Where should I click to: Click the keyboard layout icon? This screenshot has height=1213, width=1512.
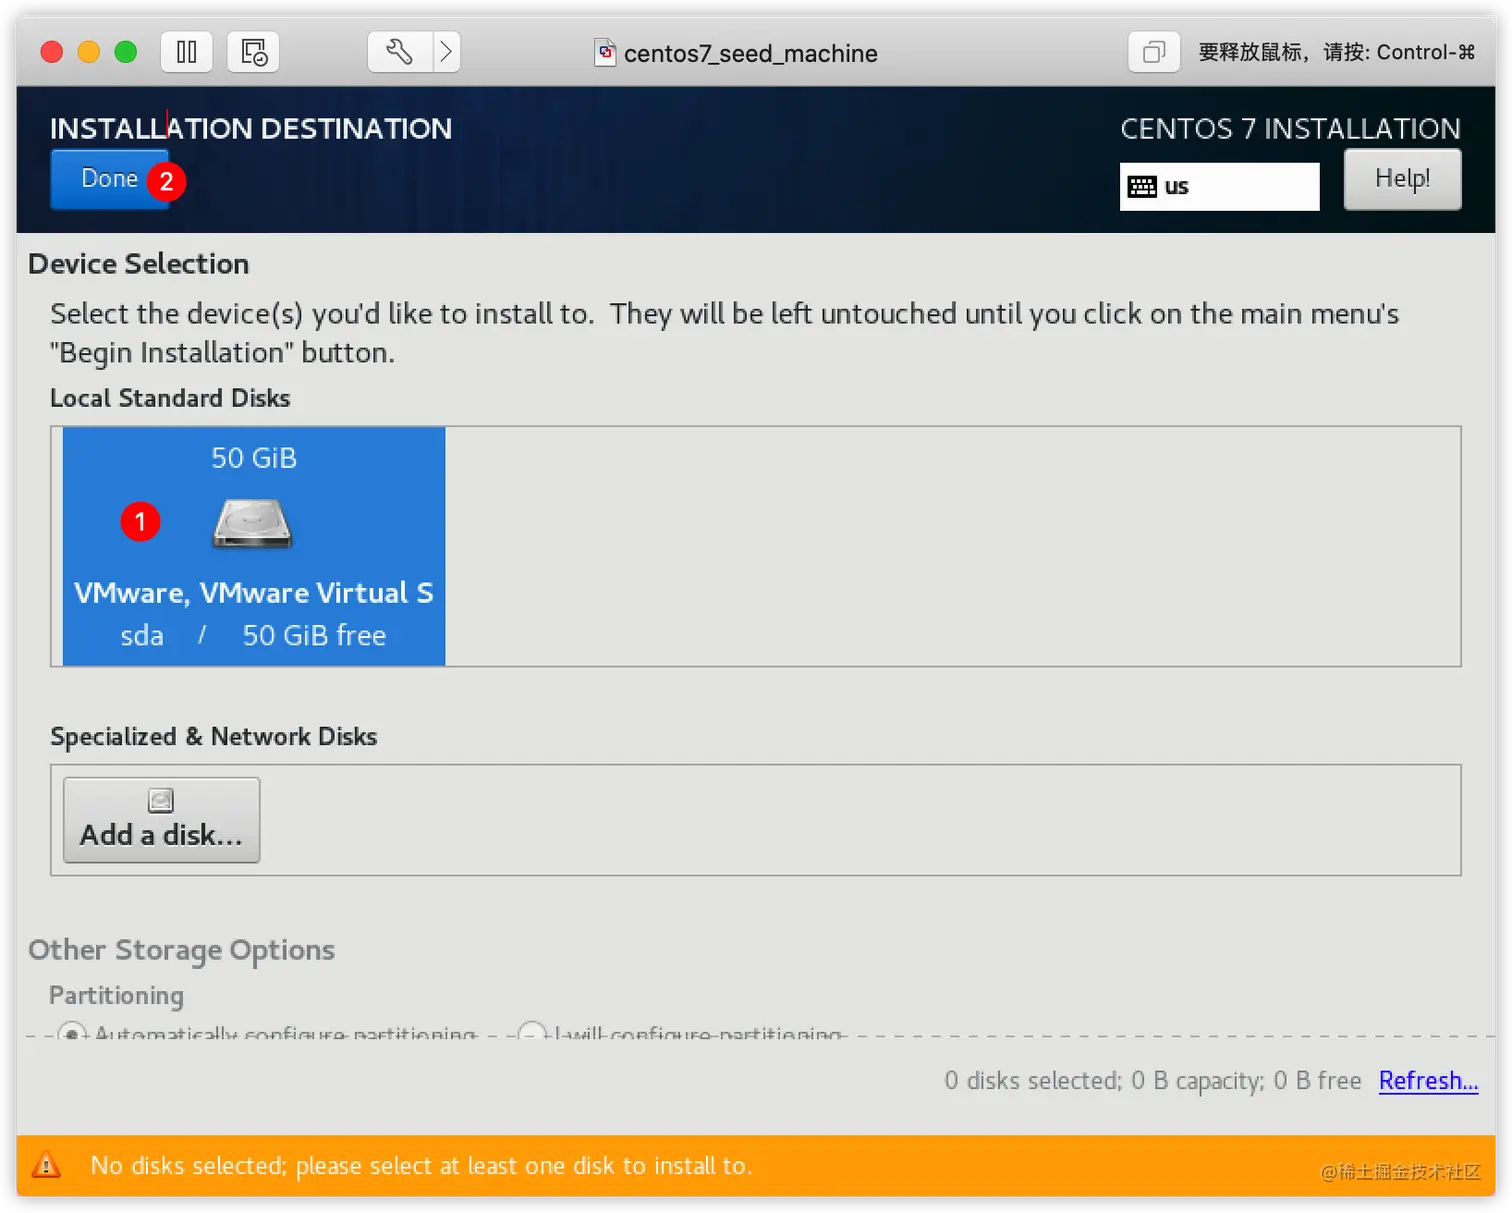(1142, 187)
